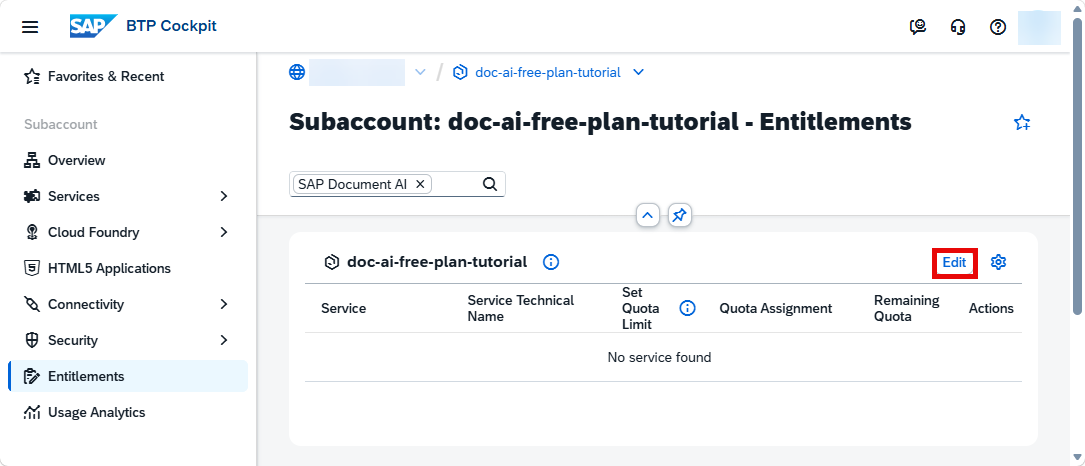
Task: Click the subaccount cube icon in breadcrumb
Action: click(x=460, y=72)
